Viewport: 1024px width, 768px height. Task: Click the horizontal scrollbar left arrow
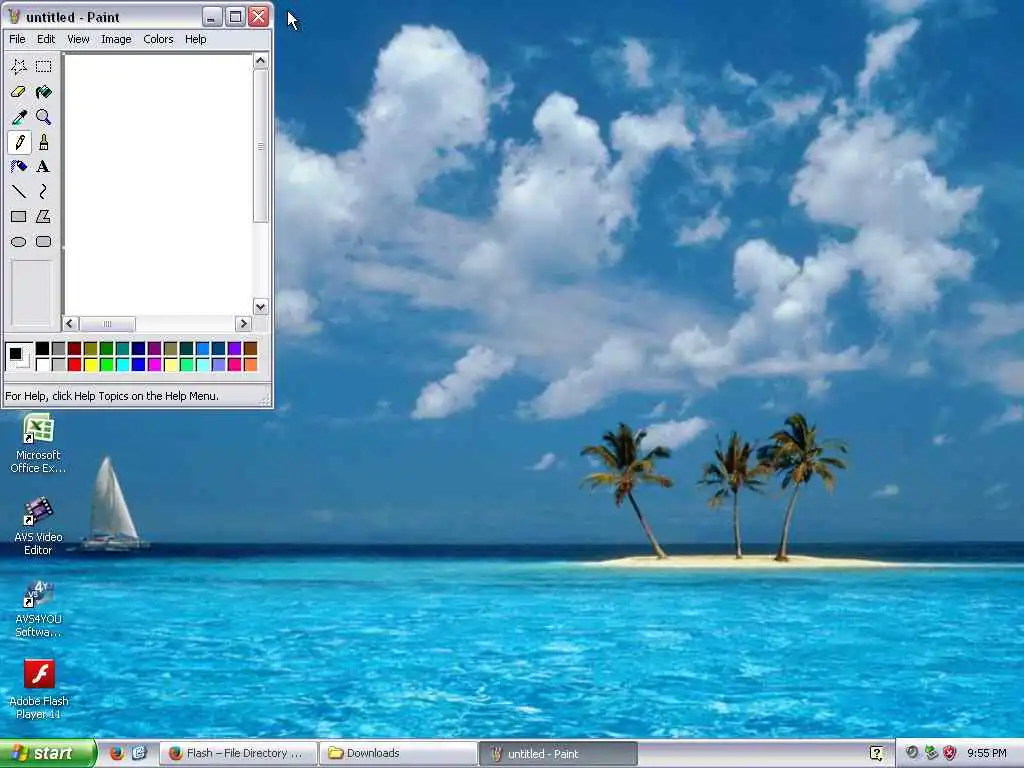click(x=71, y=323)
